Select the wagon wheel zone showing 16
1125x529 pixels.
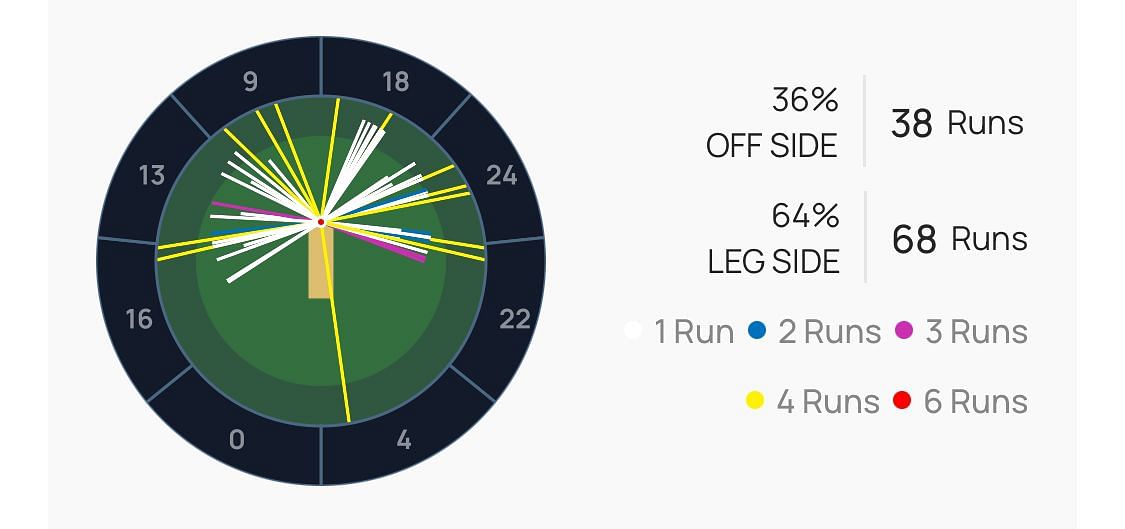[x=139, y=319]
